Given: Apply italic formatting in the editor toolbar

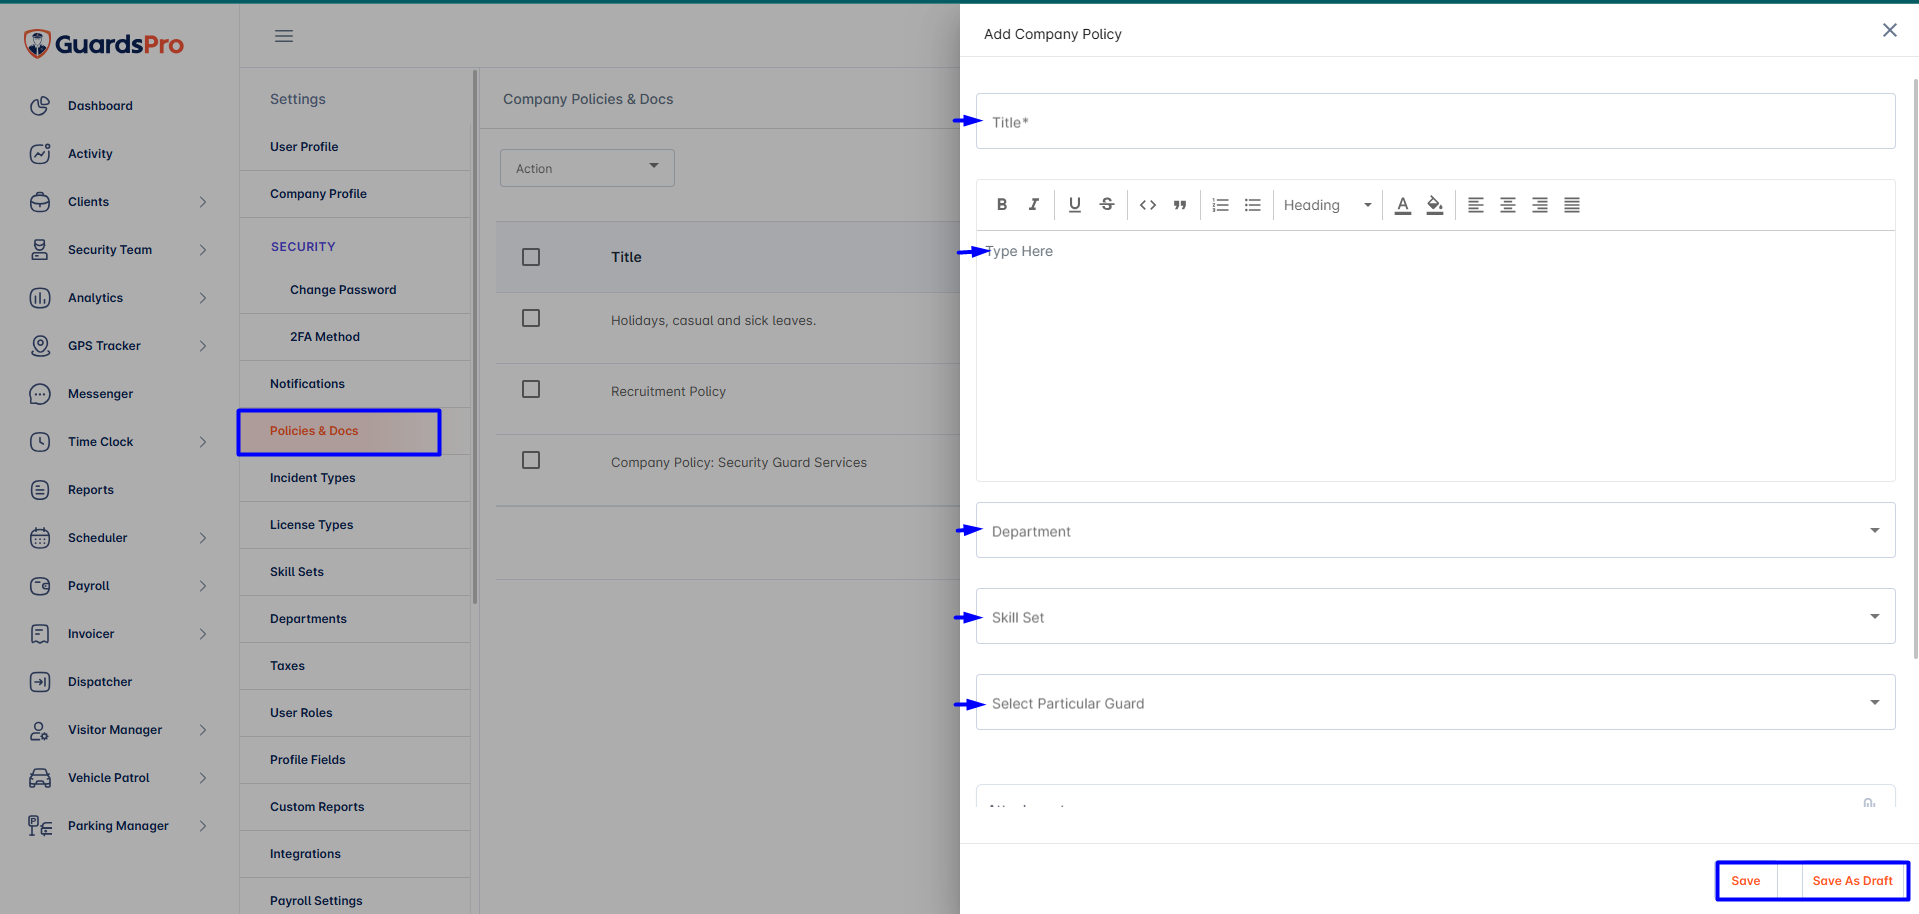Looking at the screenshot, I should [x=1034, y=205].
